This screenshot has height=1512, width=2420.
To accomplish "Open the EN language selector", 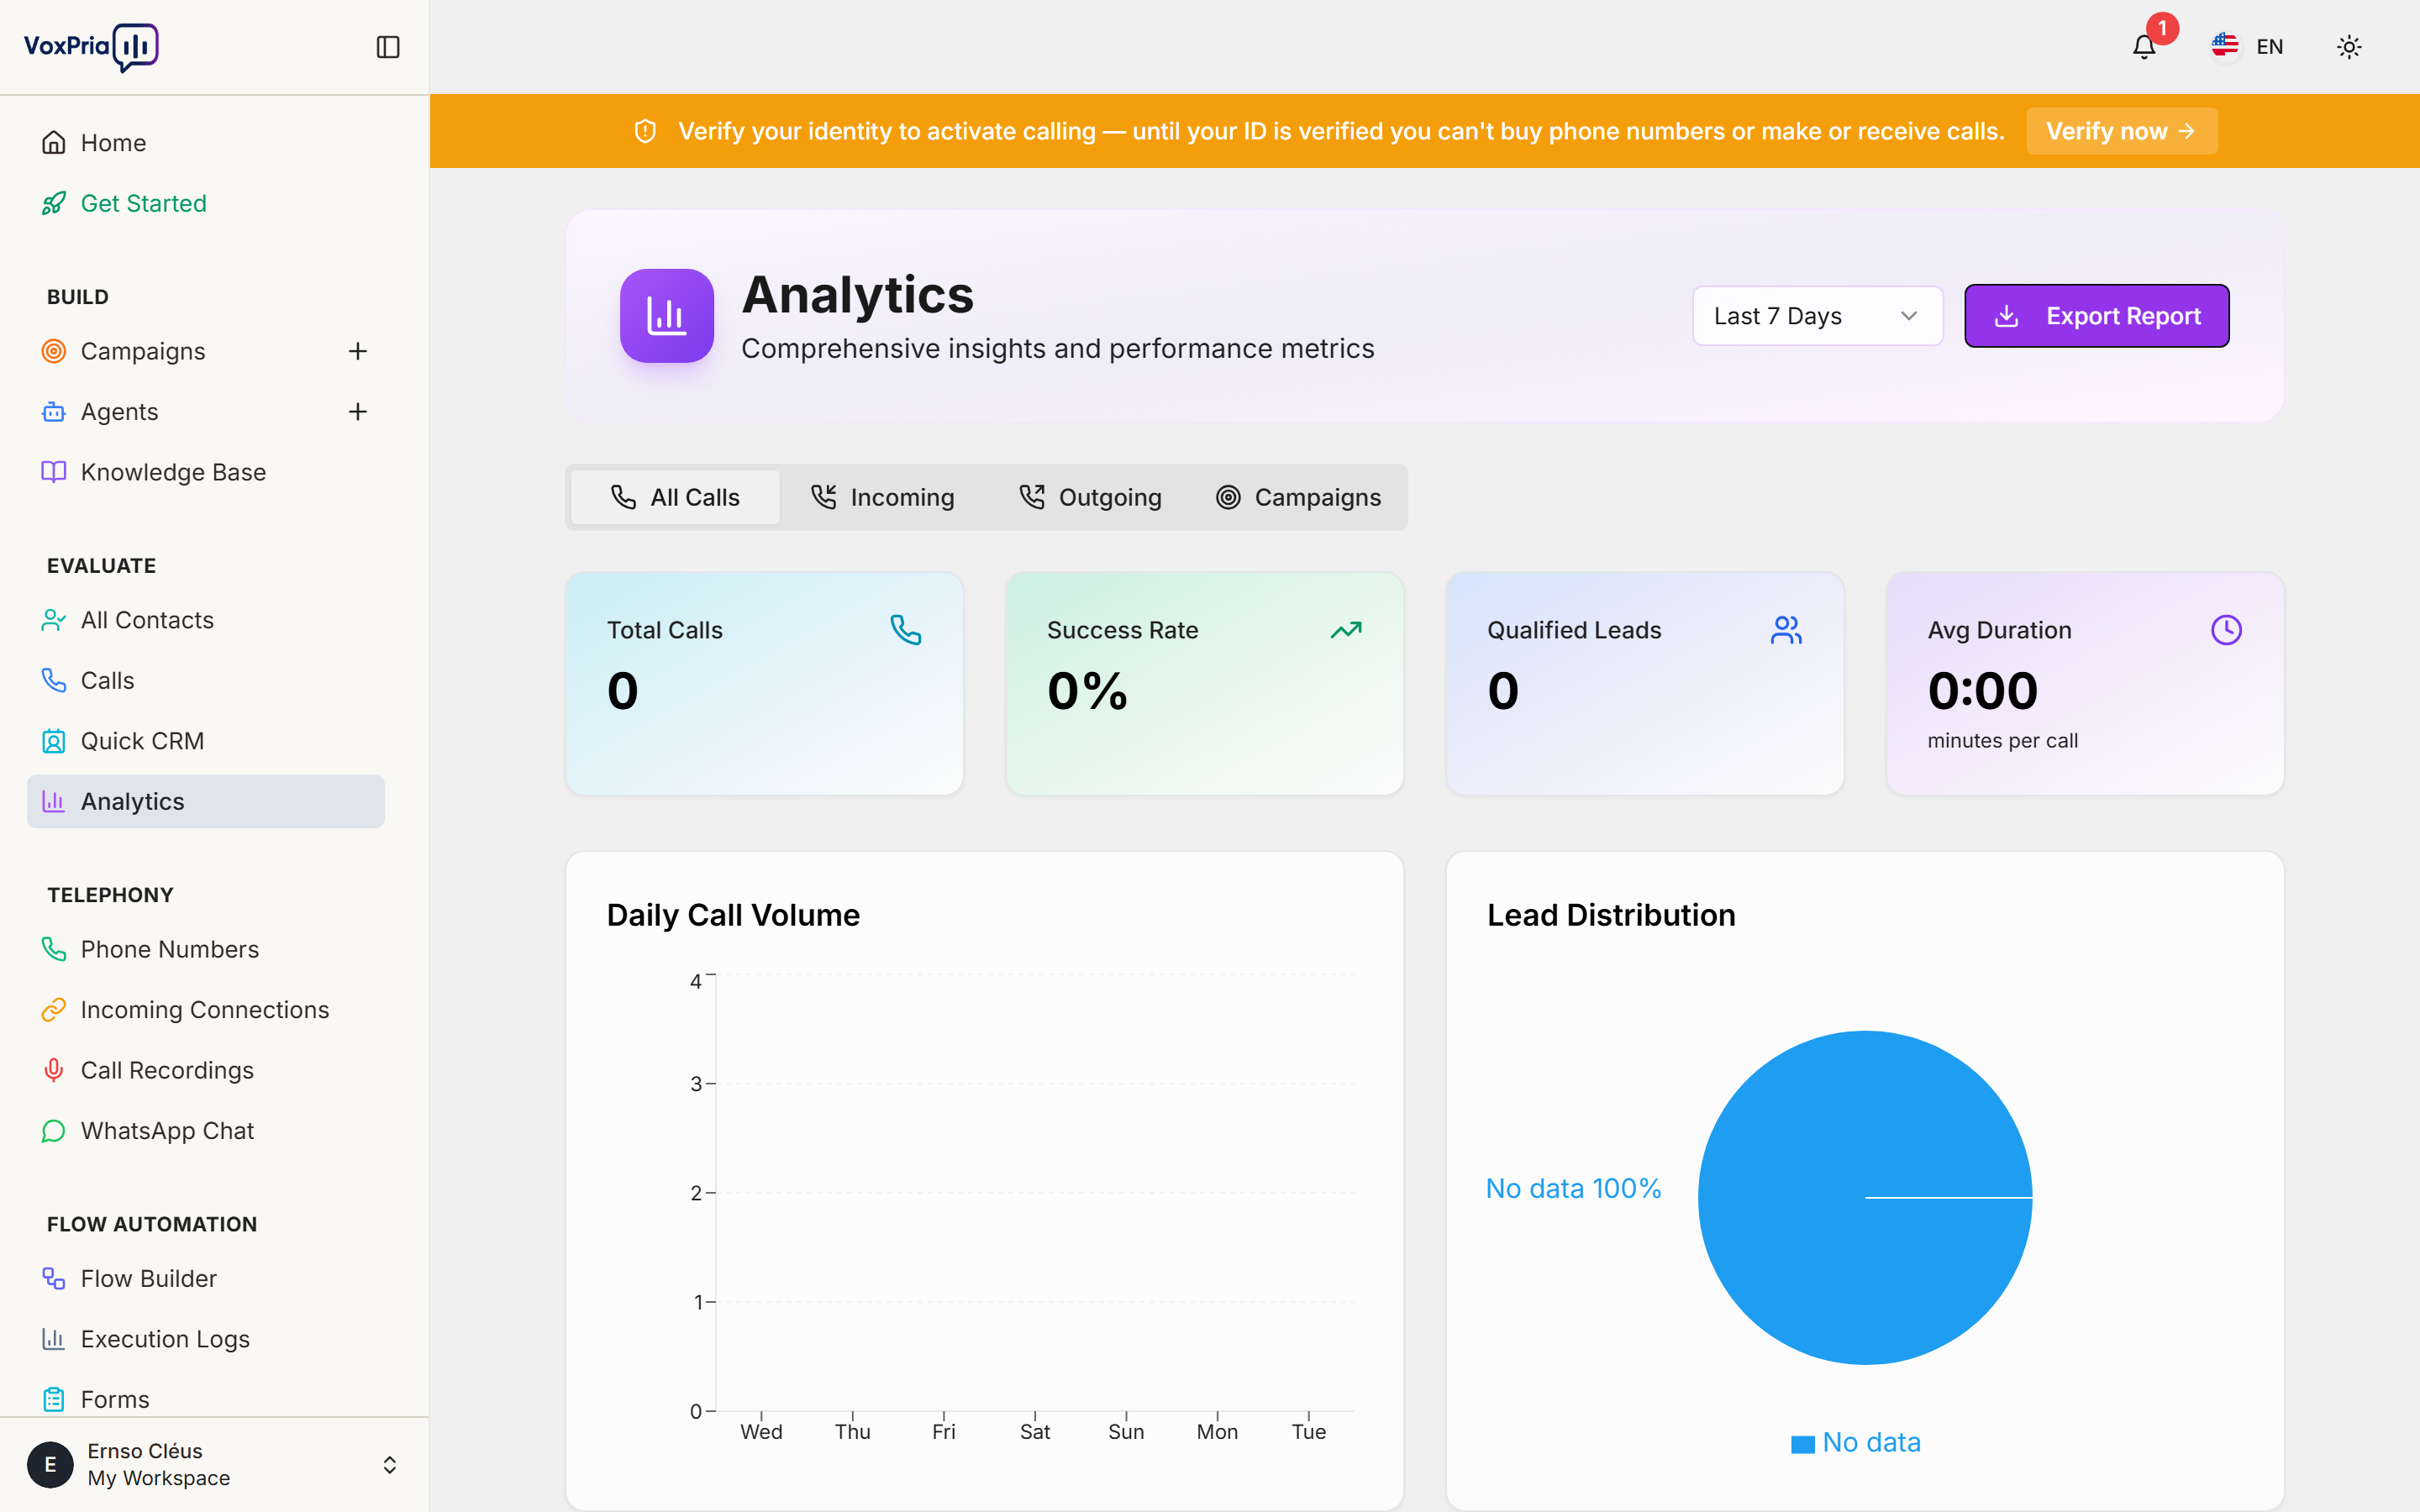I will point(2247,47).
